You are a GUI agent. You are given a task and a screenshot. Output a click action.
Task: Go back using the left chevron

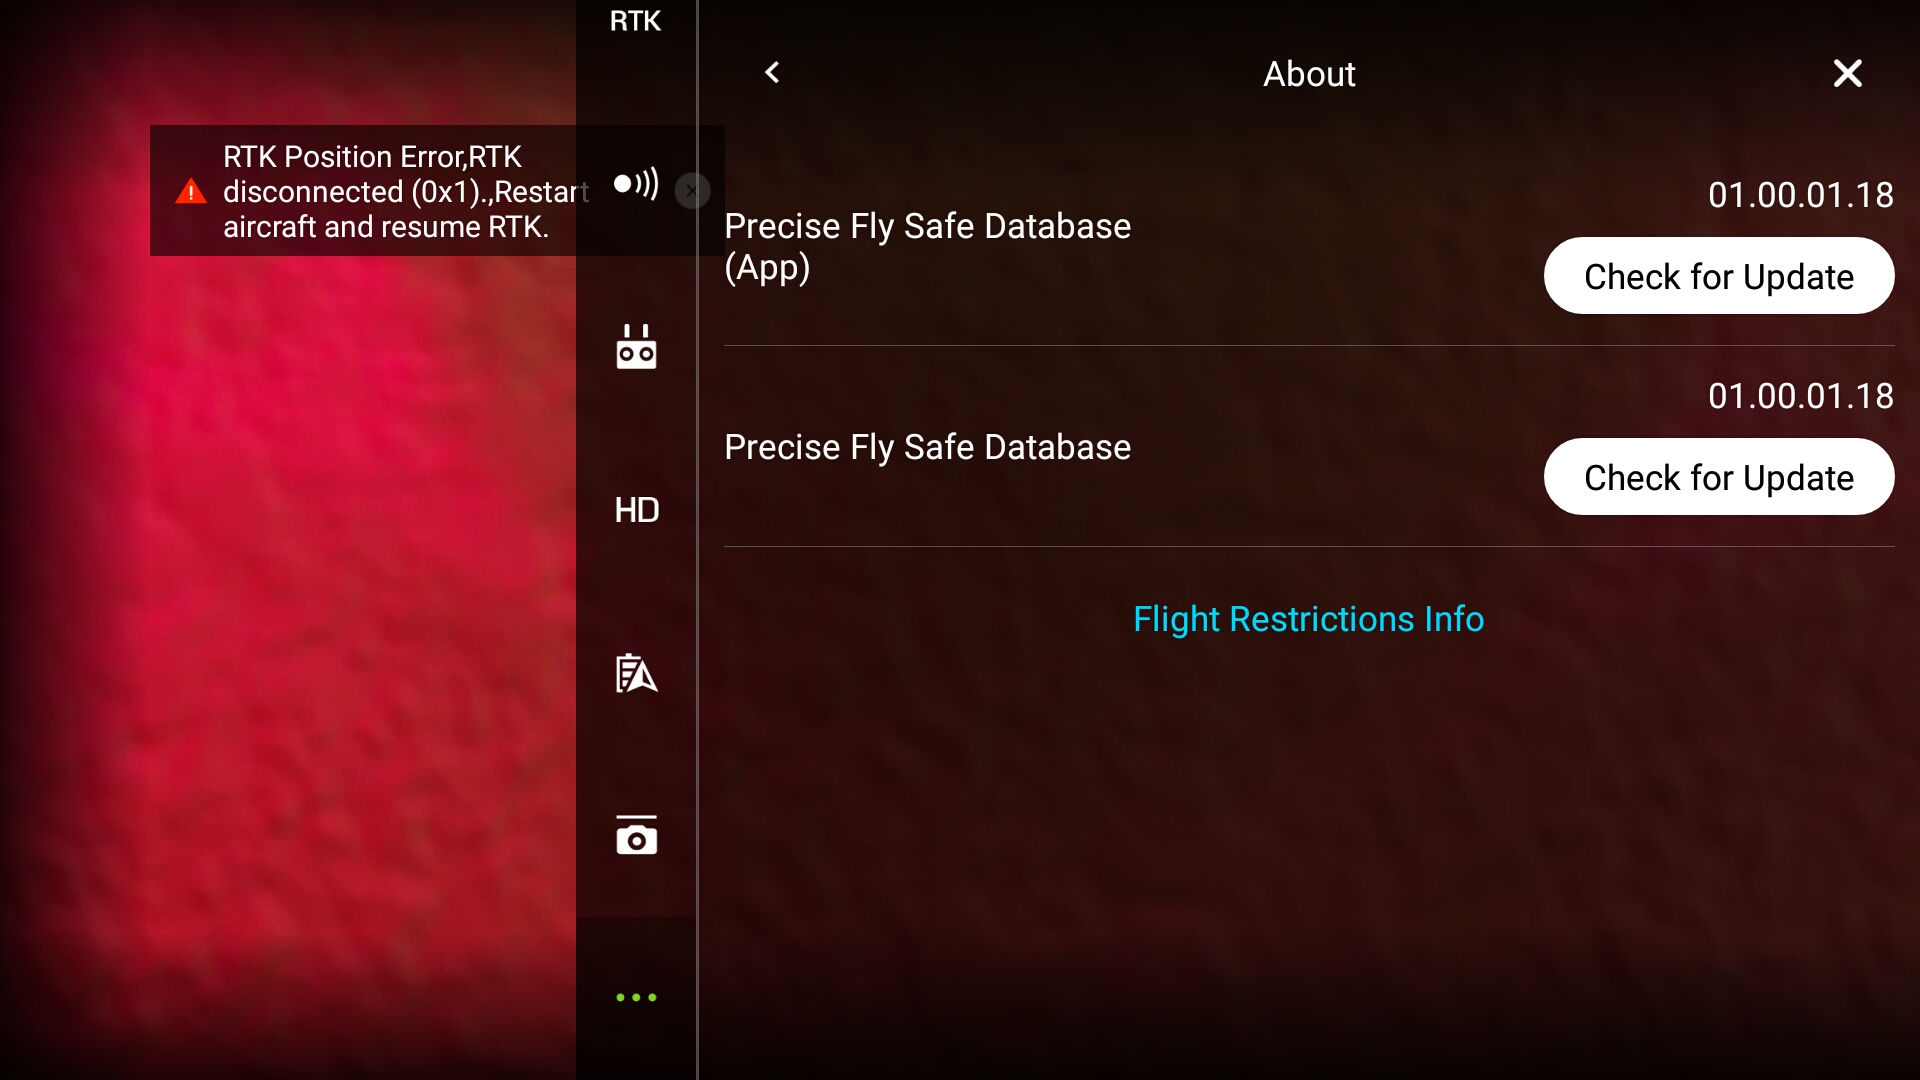point(772,73)
